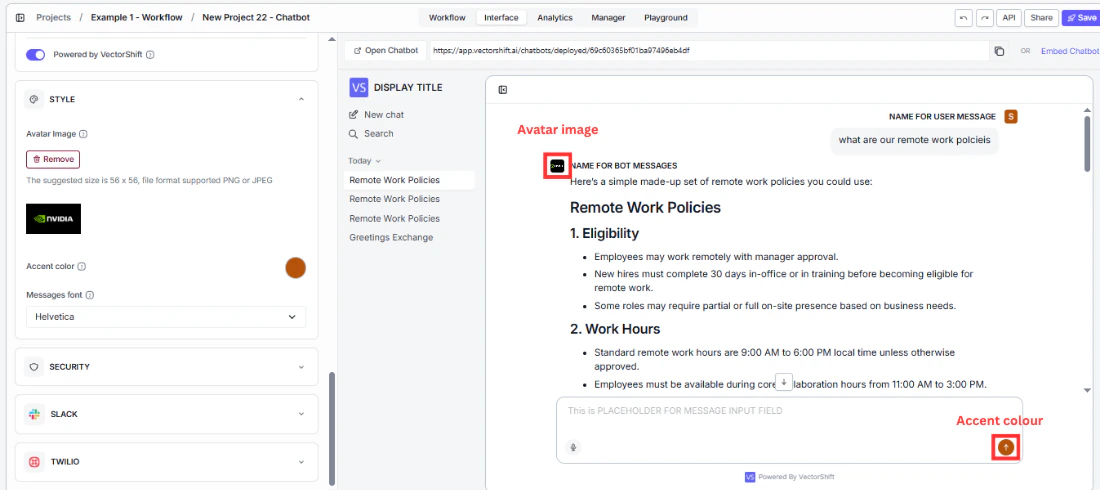This screenshot has width=1100, height=490.
Task: Expand the SECURITY section
Action: coord(301,367)
